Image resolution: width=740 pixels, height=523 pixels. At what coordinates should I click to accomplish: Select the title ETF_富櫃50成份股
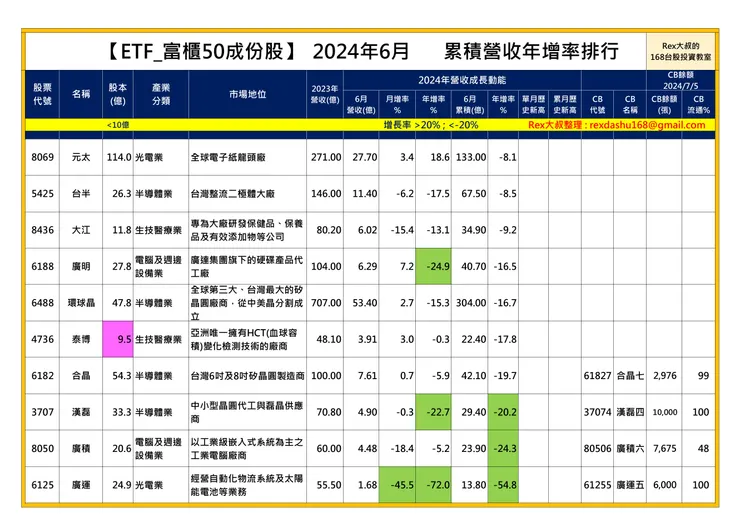pos(202,52)
